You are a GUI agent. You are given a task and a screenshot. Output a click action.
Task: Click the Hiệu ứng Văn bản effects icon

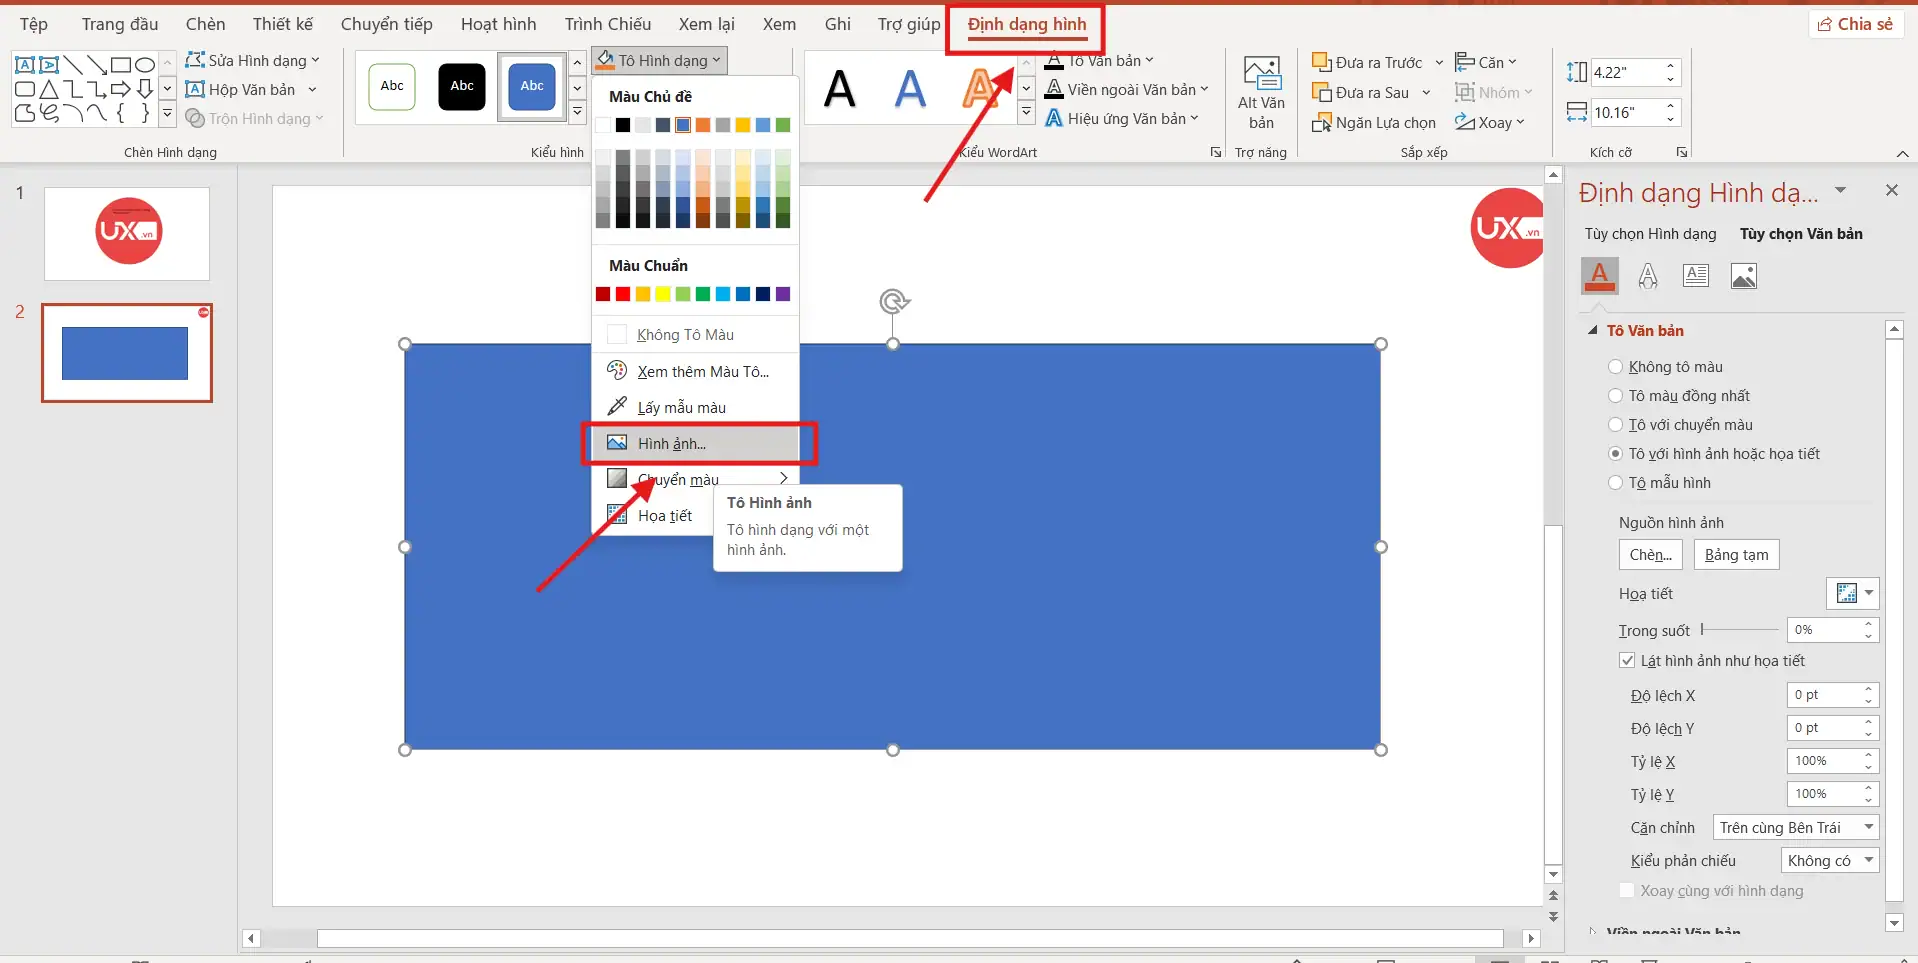(x=1054, y=118)
